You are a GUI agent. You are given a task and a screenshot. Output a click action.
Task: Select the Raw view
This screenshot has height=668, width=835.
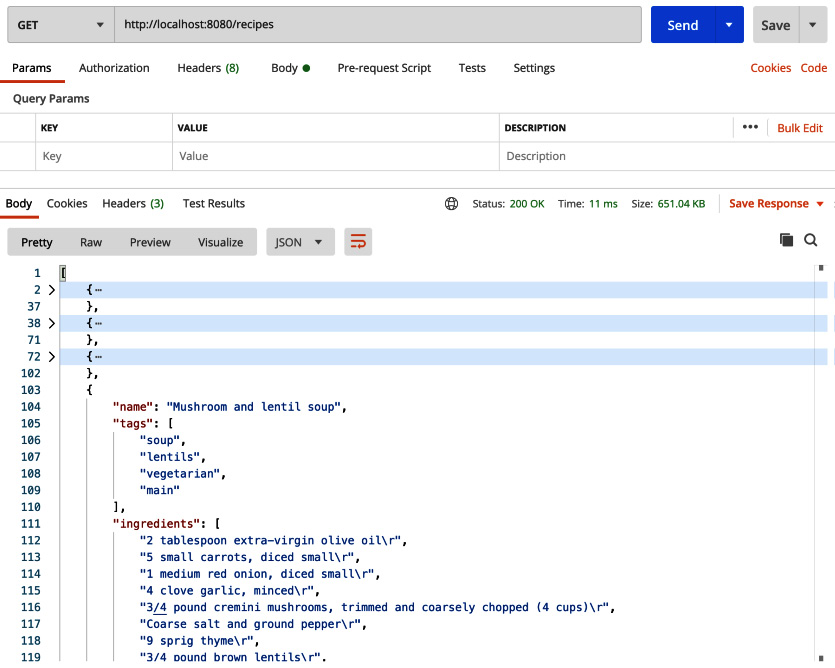(91, 242)
